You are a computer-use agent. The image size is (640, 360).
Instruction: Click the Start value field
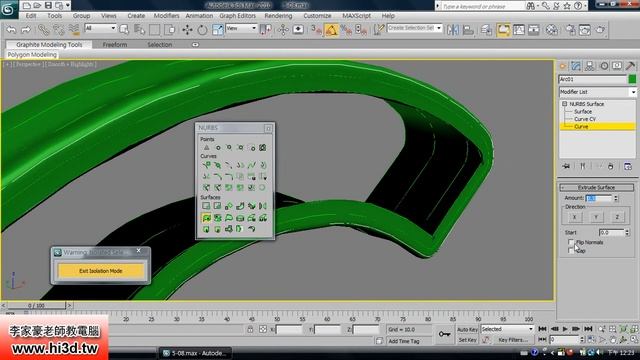611,232
